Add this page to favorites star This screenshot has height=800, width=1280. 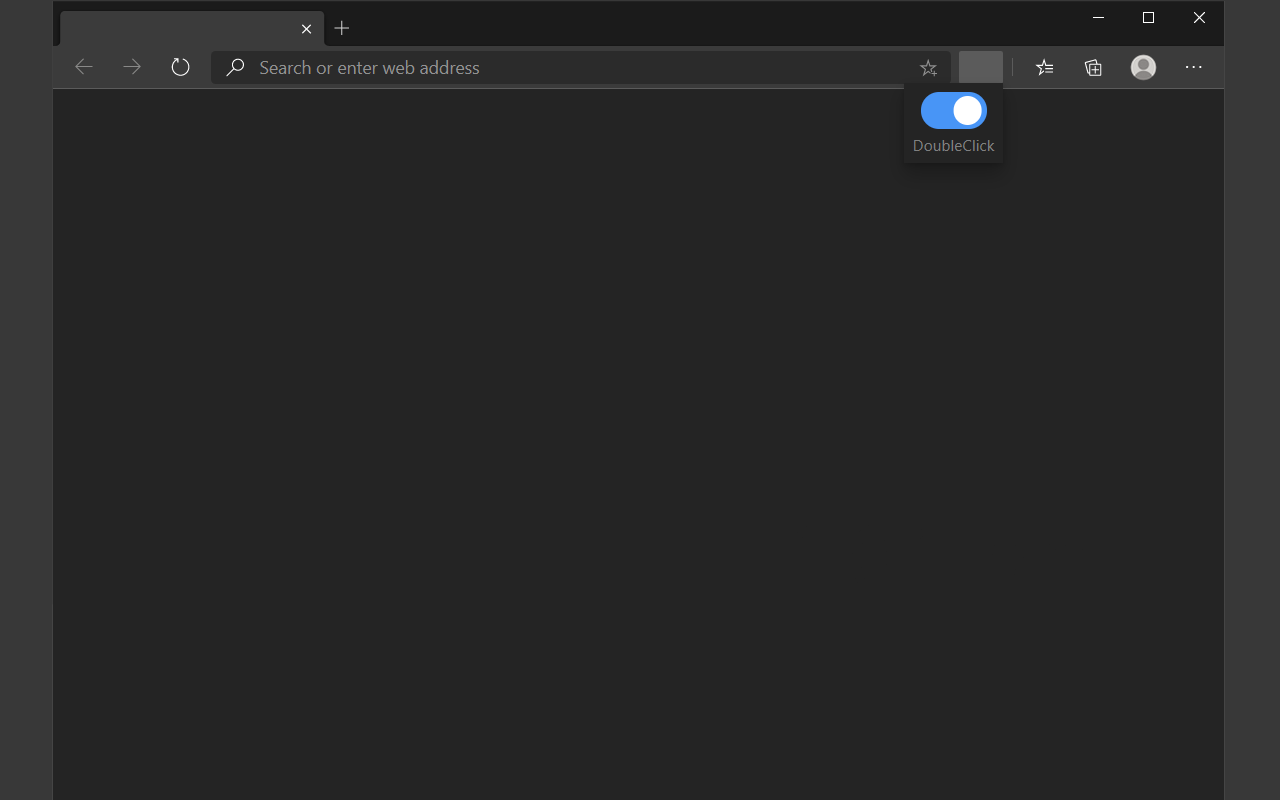coord(929,67)
